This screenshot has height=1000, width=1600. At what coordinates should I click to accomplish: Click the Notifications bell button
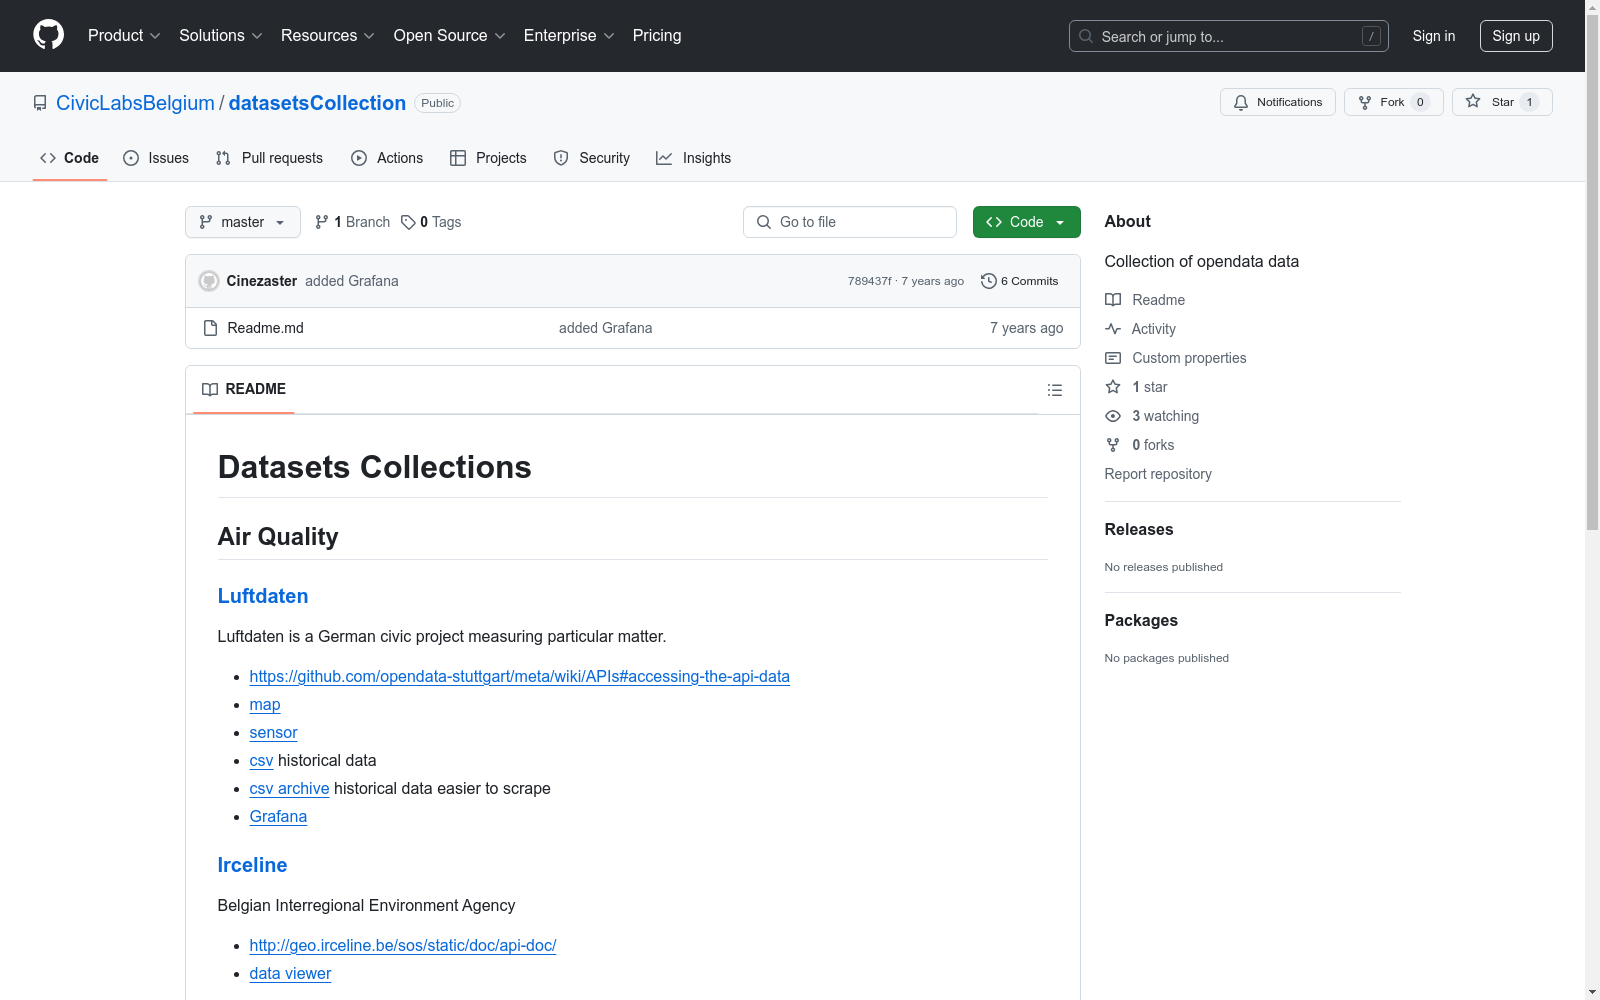click(1277, 102)
